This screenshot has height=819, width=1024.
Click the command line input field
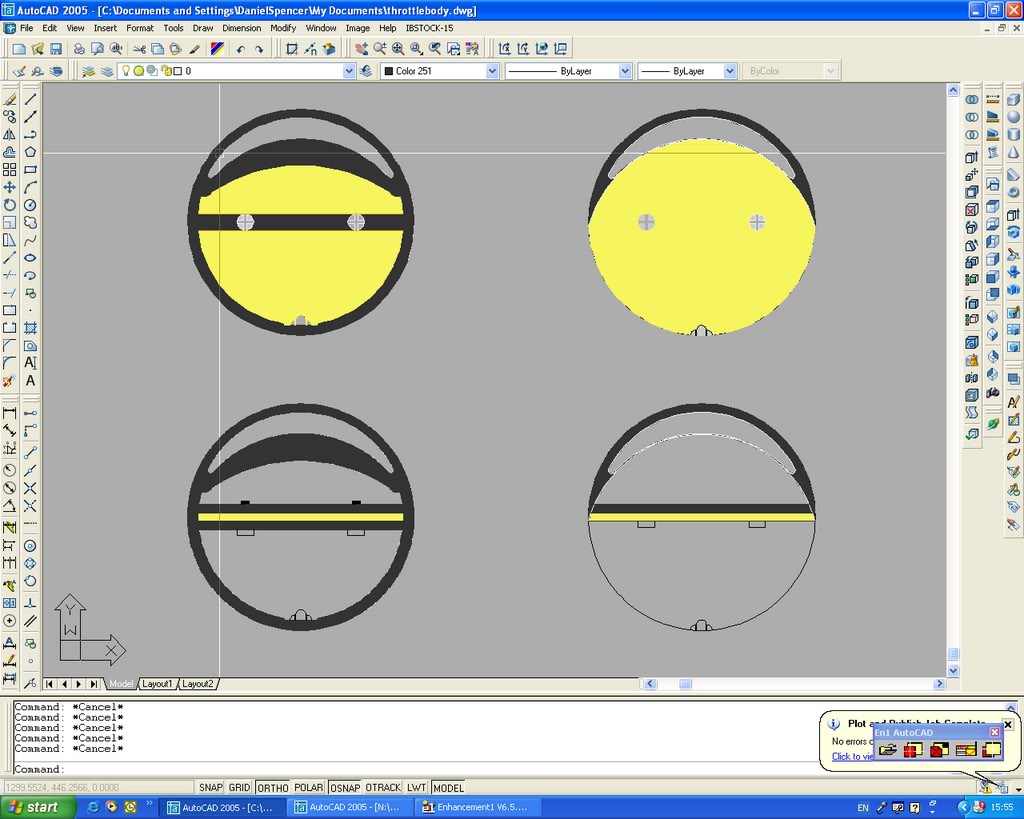(400, 769)
